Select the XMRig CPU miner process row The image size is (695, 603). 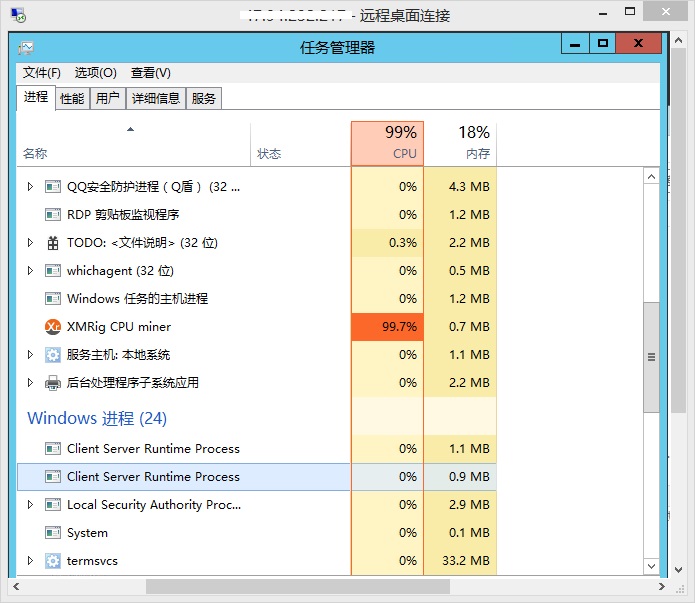(257, 327)
